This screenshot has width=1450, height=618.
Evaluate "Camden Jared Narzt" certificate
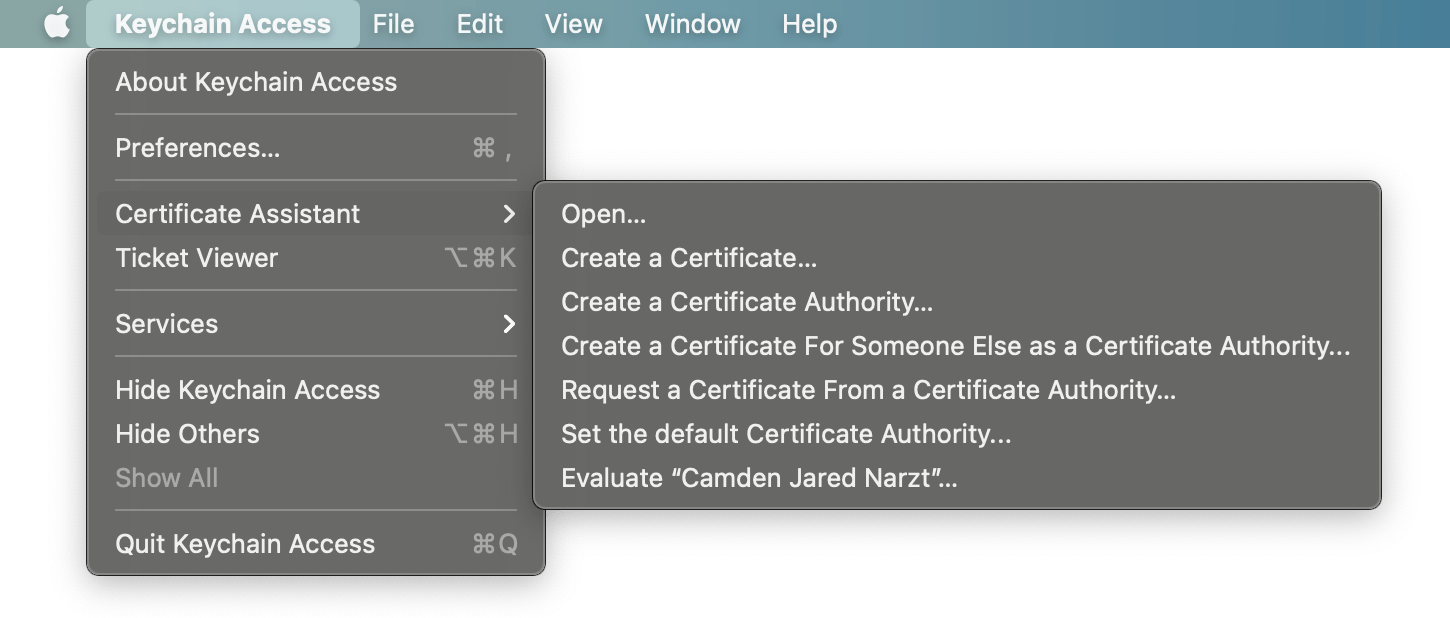click(759, 478)
